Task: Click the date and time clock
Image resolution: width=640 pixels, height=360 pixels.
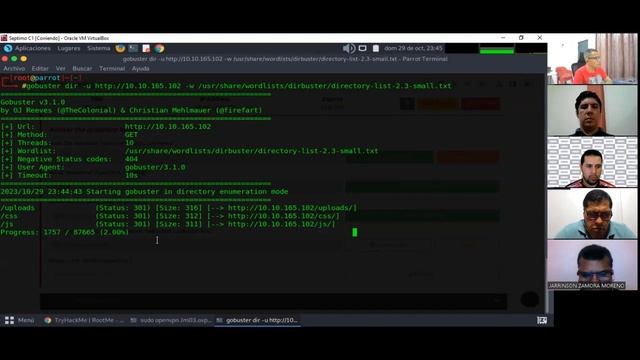Action: [x=413, y=48]
